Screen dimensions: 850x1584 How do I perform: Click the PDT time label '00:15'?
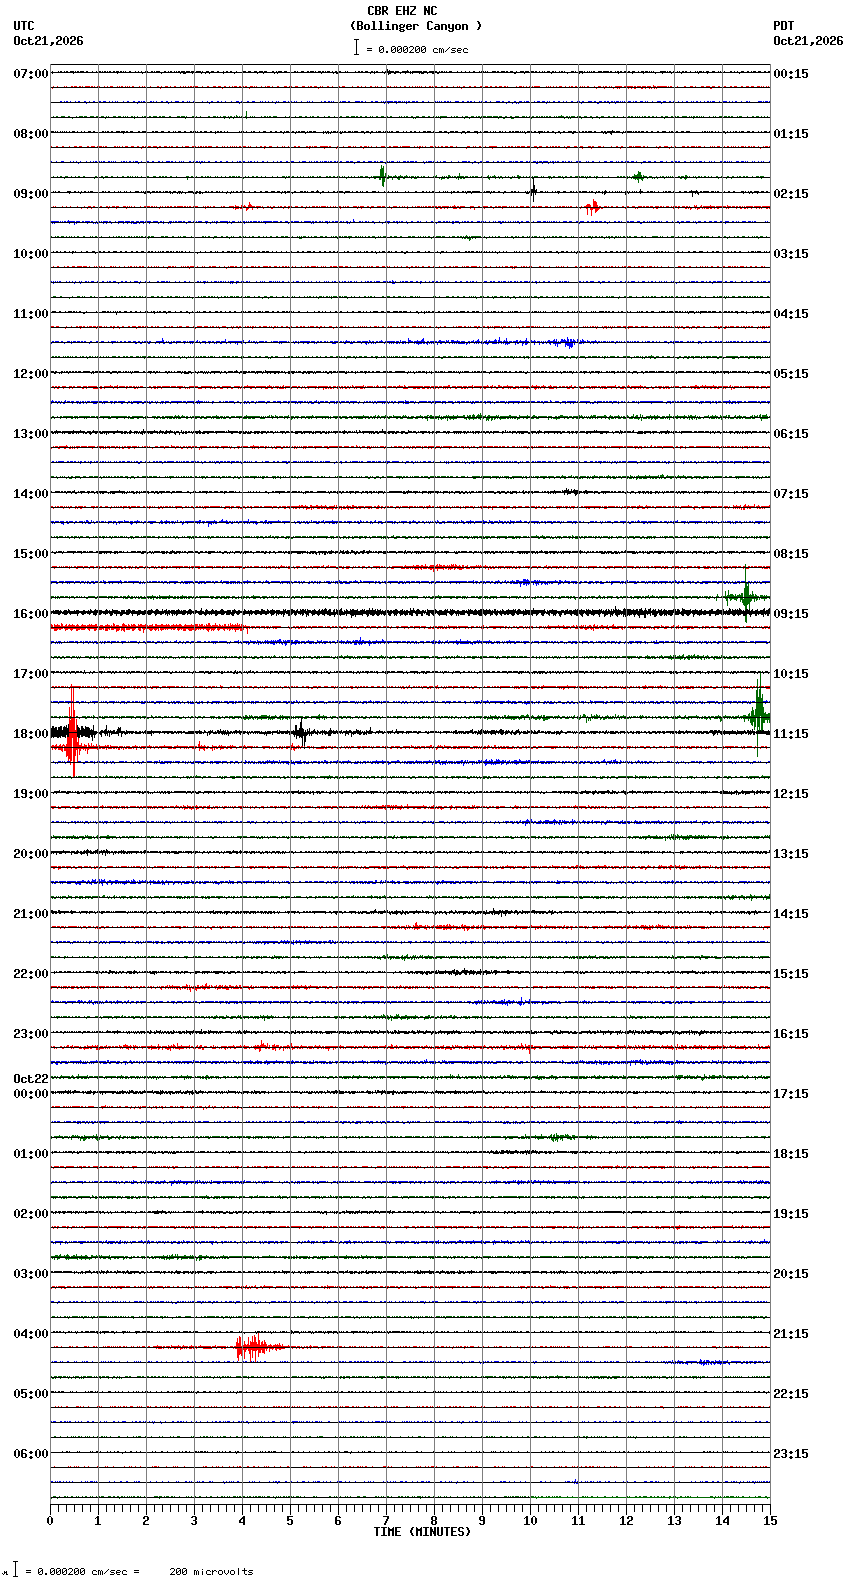(791, 74)
